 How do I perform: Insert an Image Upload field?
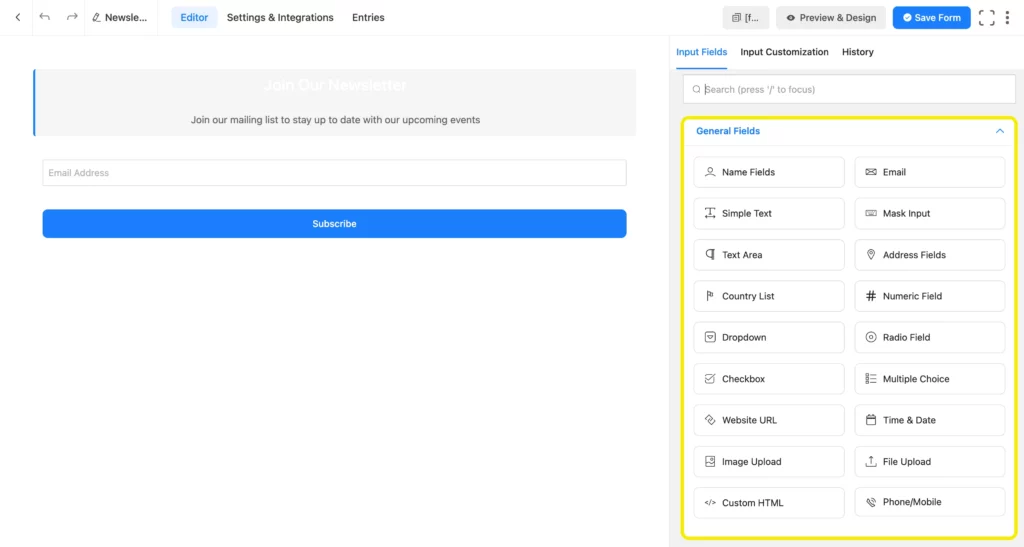tap(769, 461)
